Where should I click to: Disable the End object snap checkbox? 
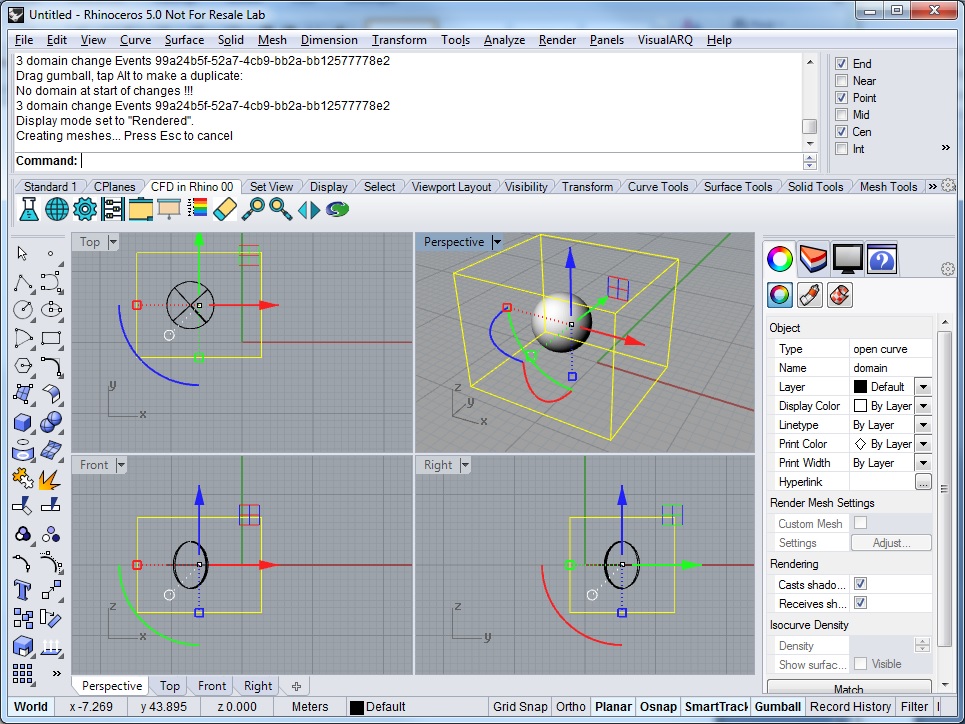click(x=842, y=64)
